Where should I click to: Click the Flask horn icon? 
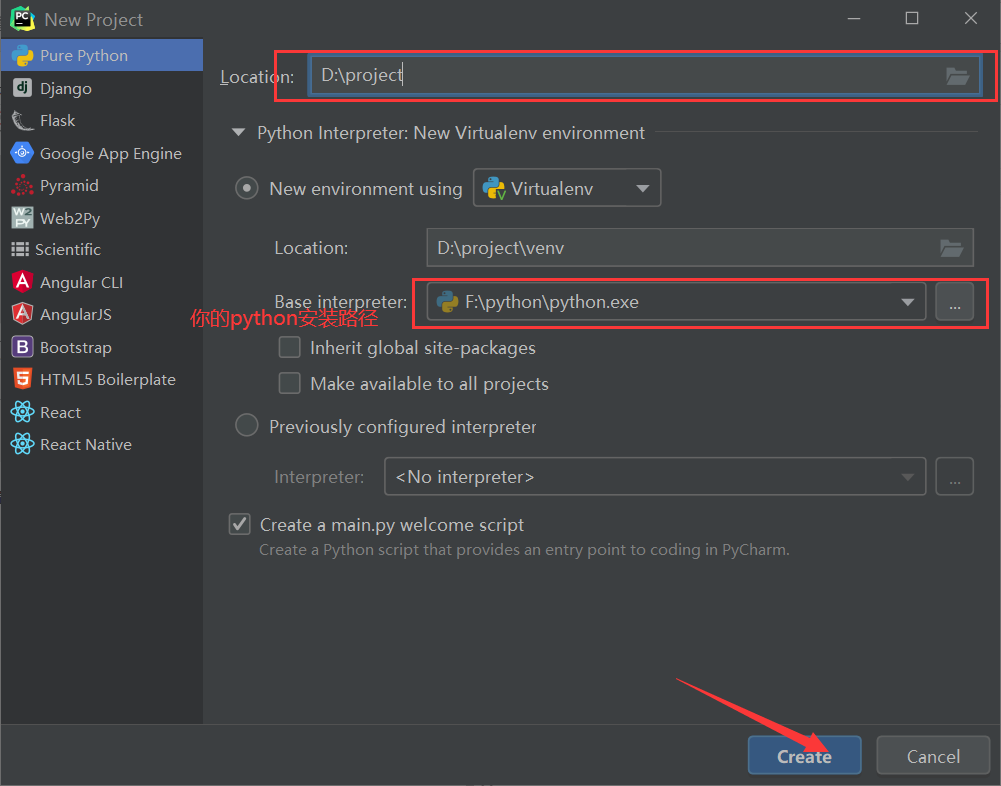[22, 120]
